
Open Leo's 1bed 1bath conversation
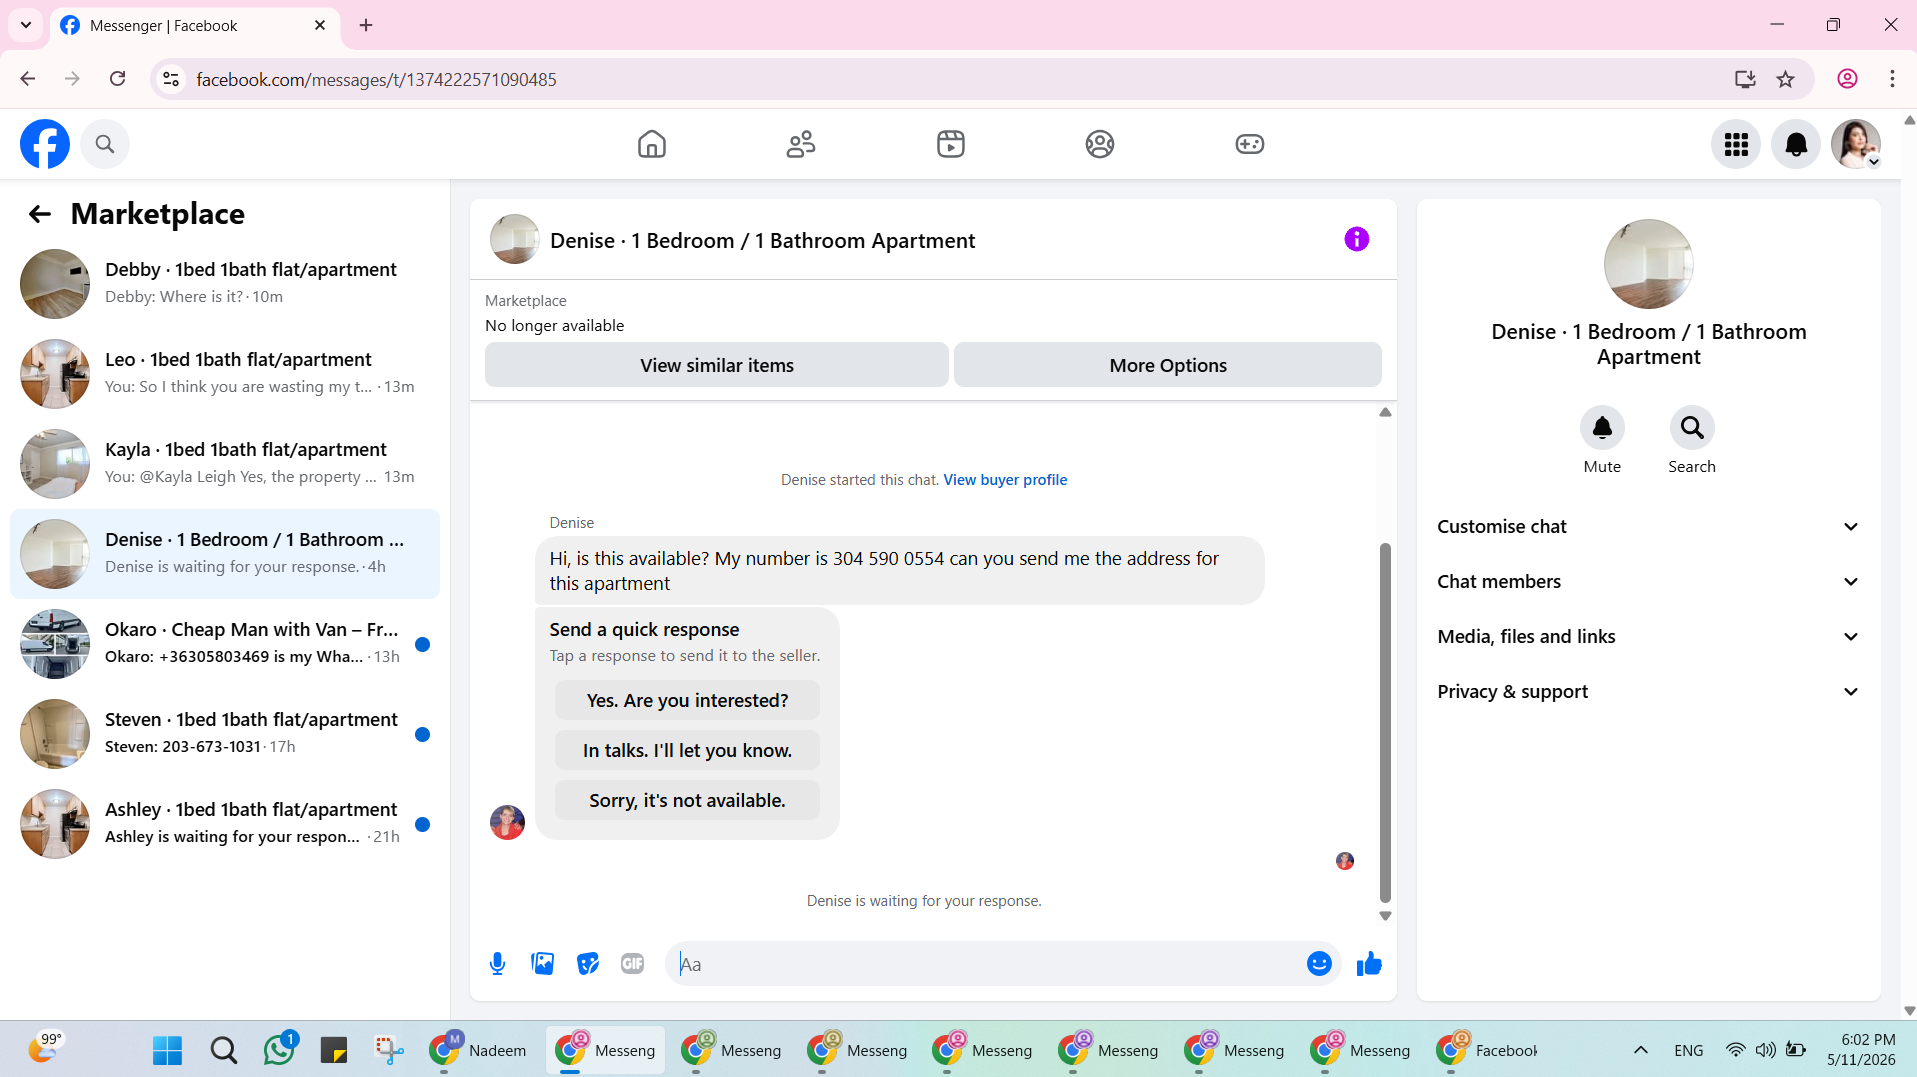(225, 374)
